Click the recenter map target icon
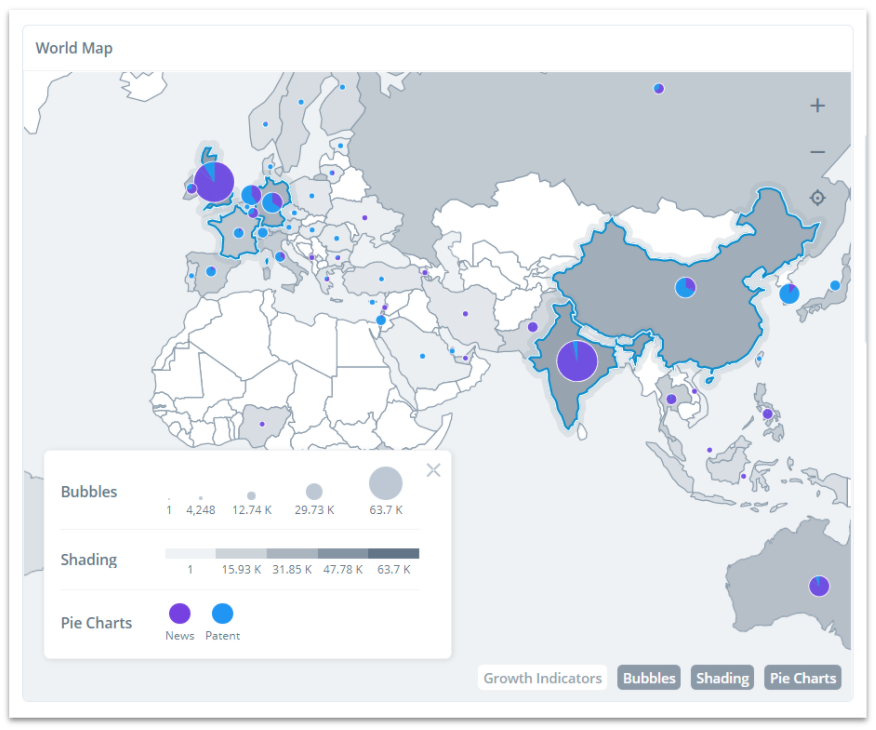This screenshot has width=876, height=730. tap(817, 198)
